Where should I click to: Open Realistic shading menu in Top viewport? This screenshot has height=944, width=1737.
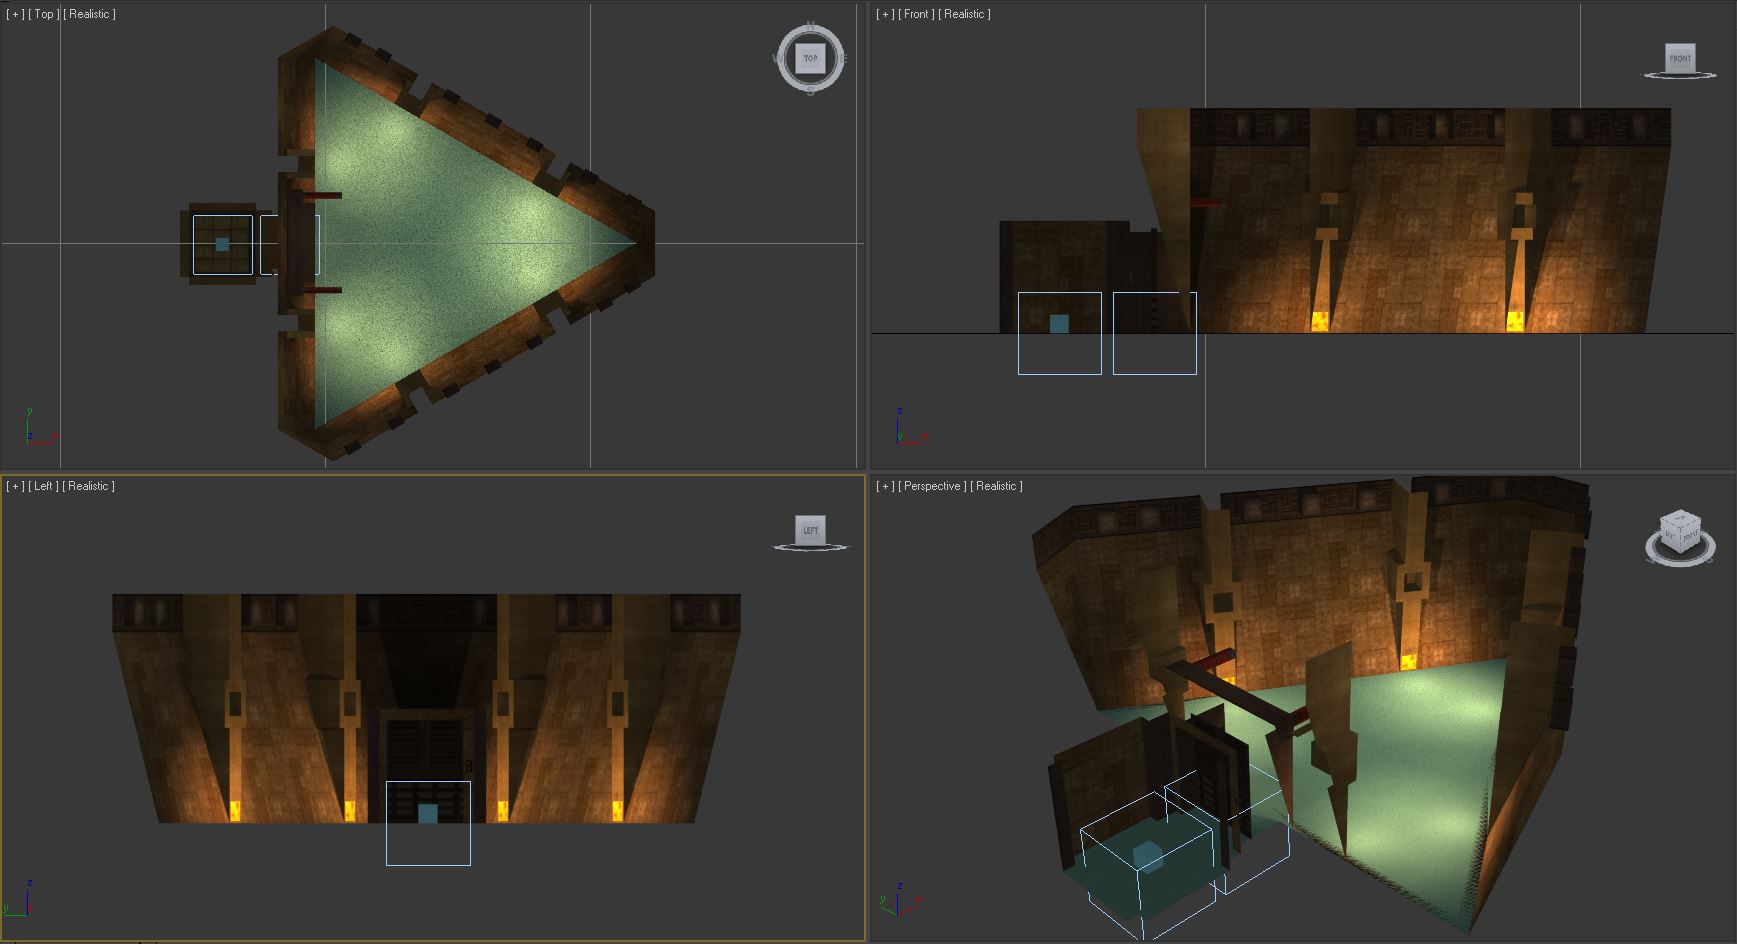[89, 14]
